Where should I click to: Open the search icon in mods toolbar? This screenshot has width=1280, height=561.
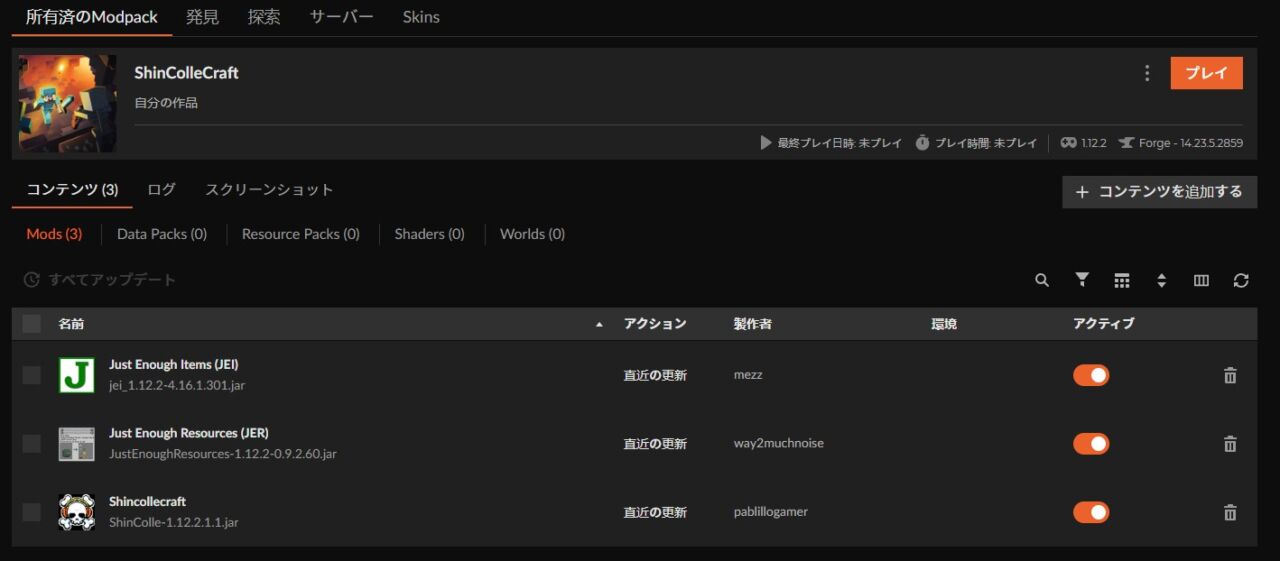[x=1042, y=281]
